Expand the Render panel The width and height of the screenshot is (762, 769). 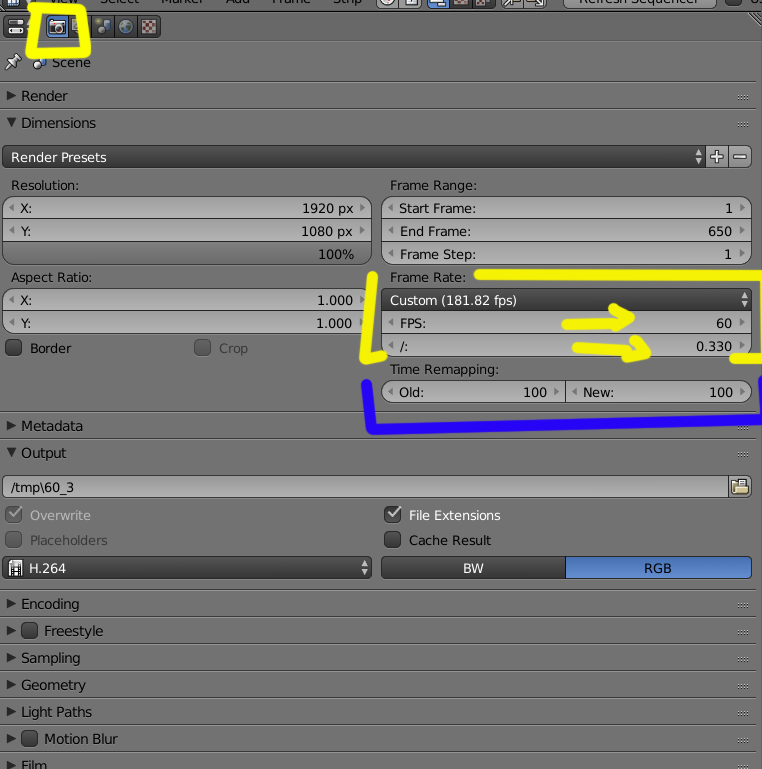(x=11, y=96)
